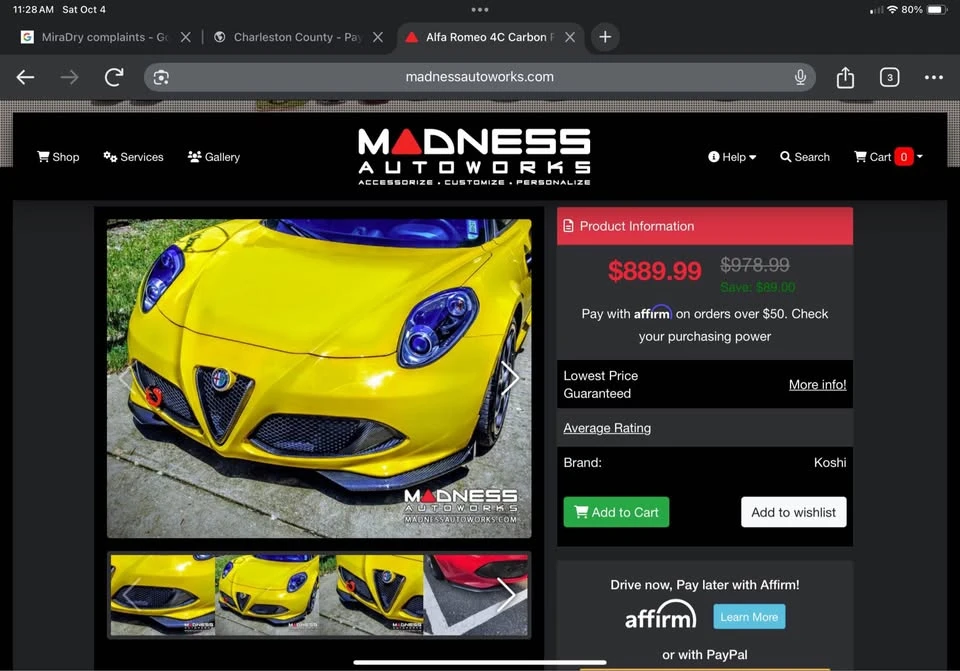Viewport: 960px width, 671px height.
Task: Show previous main product image
Action: click(127, 378)
